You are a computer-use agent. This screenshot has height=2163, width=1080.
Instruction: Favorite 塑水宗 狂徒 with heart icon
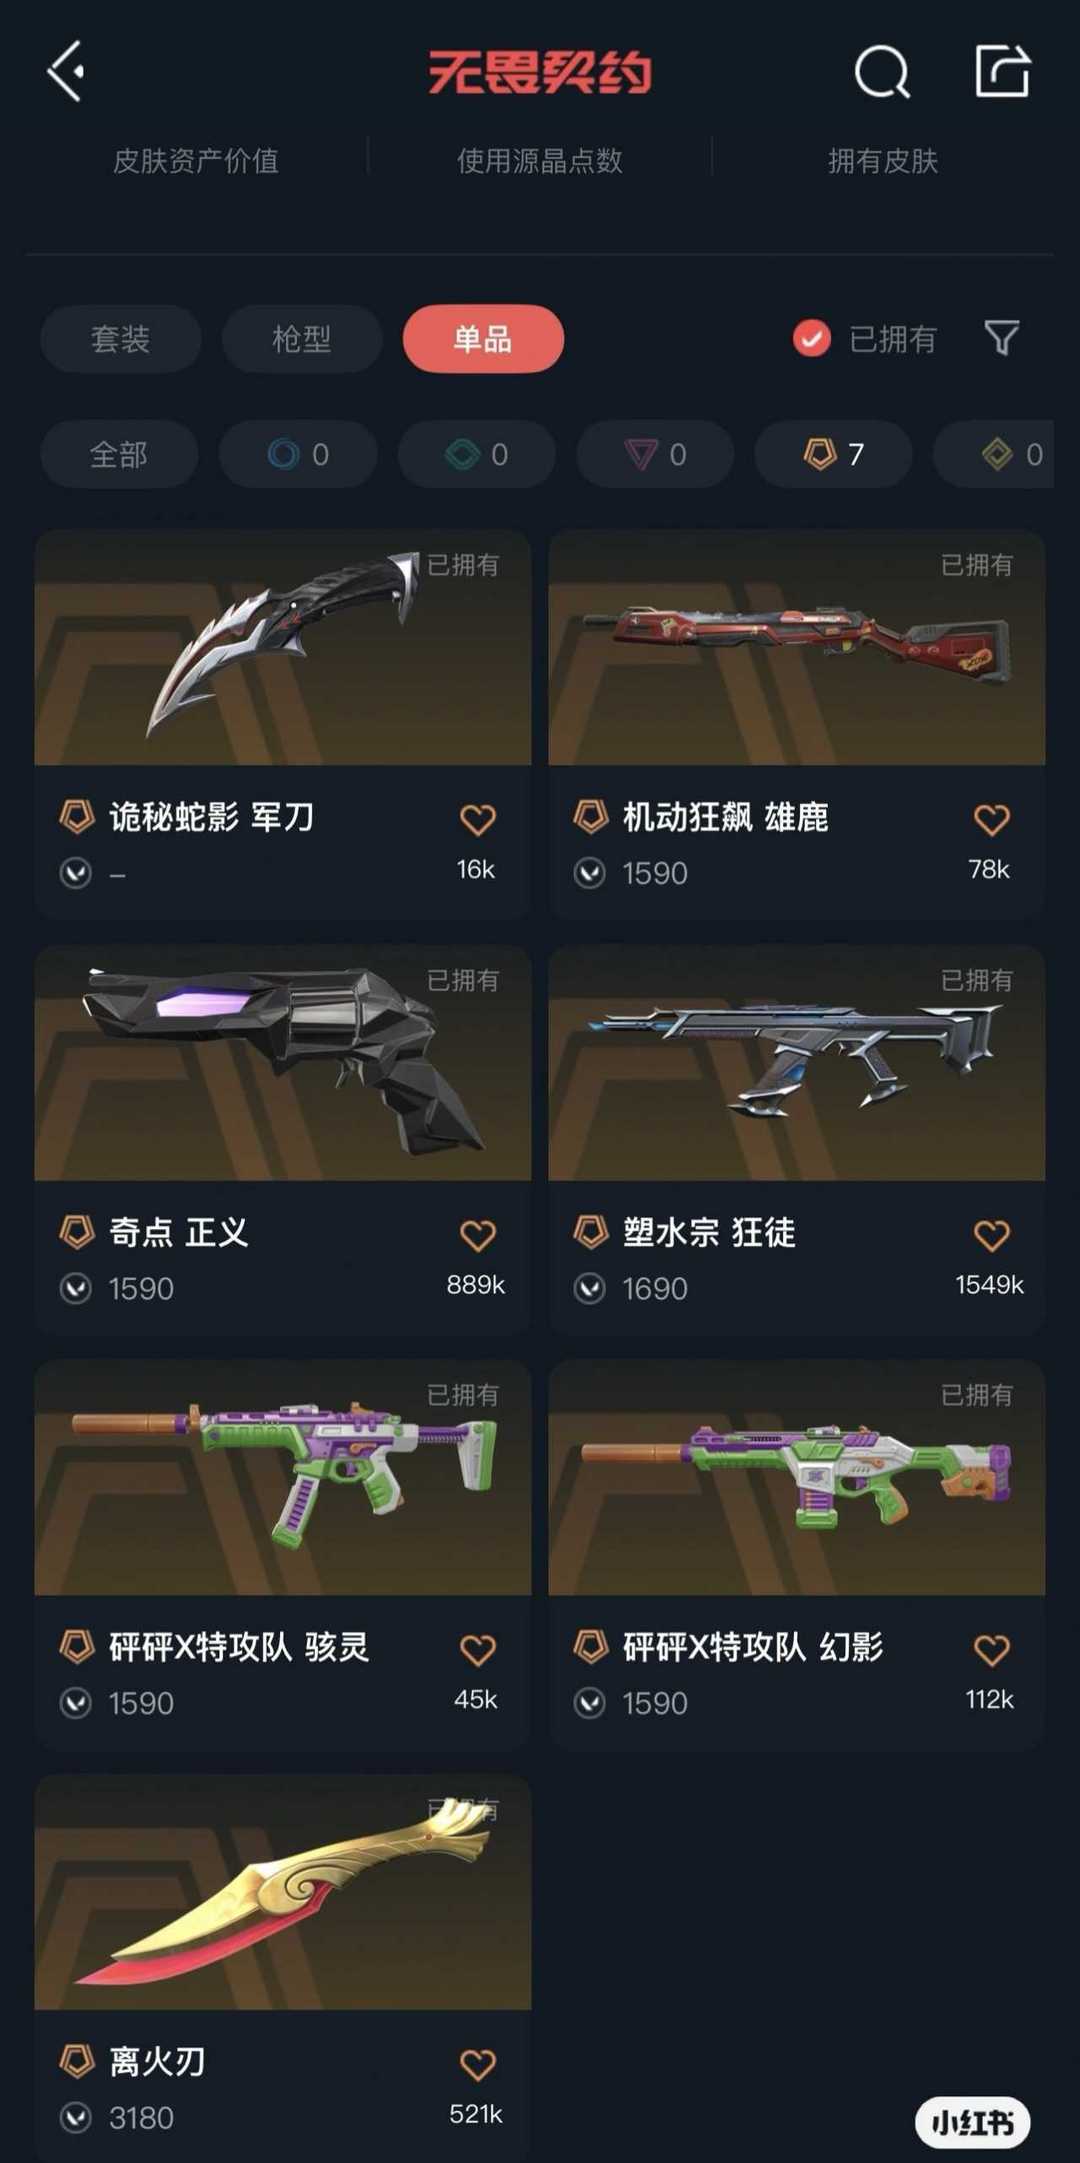[x=991, y=1235]
